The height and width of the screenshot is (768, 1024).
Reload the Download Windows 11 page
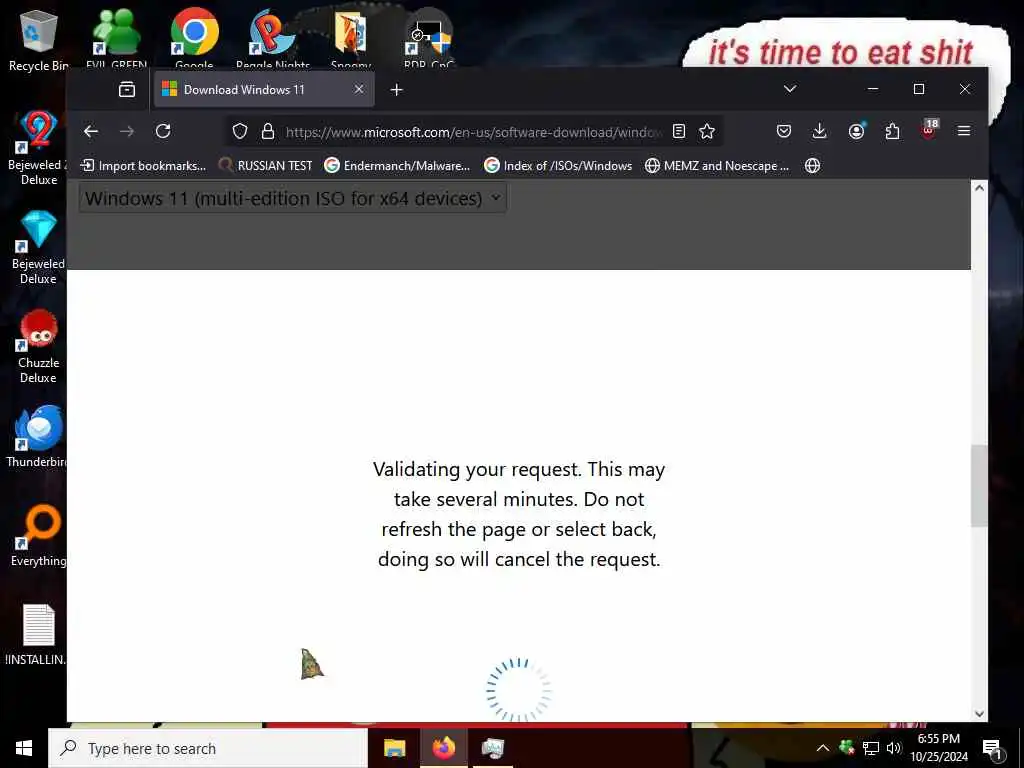(163, 131)
